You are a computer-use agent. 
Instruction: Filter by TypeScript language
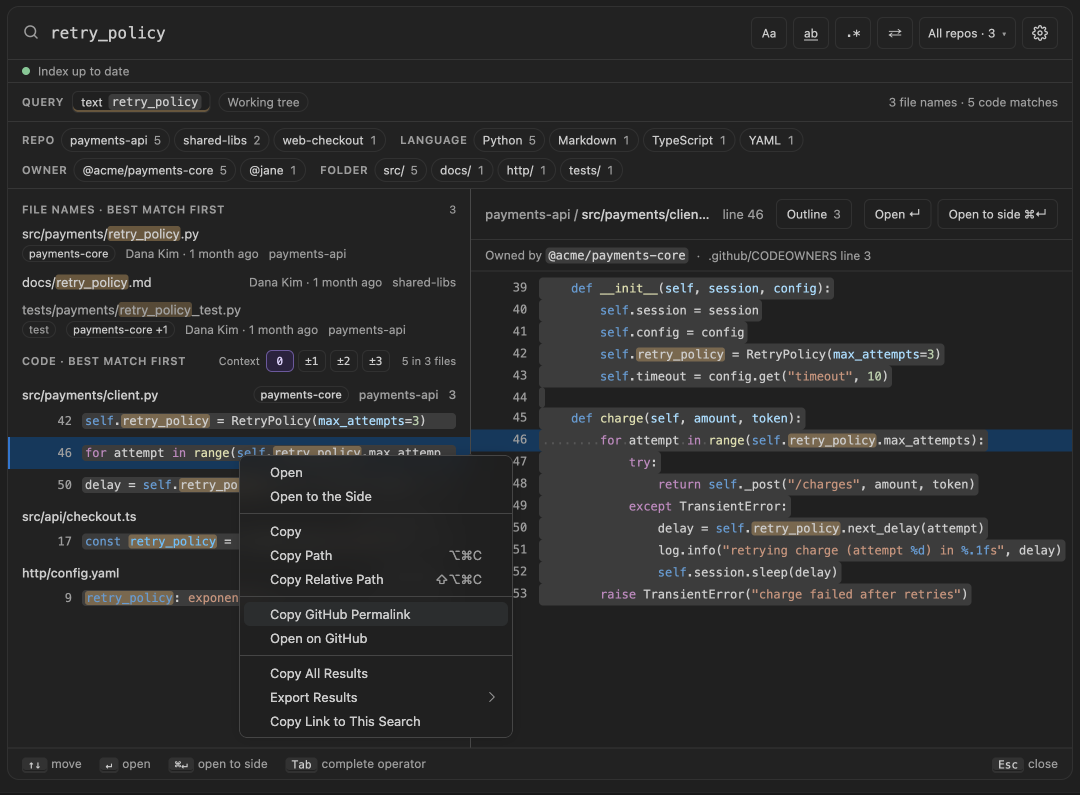coord(689,141)
